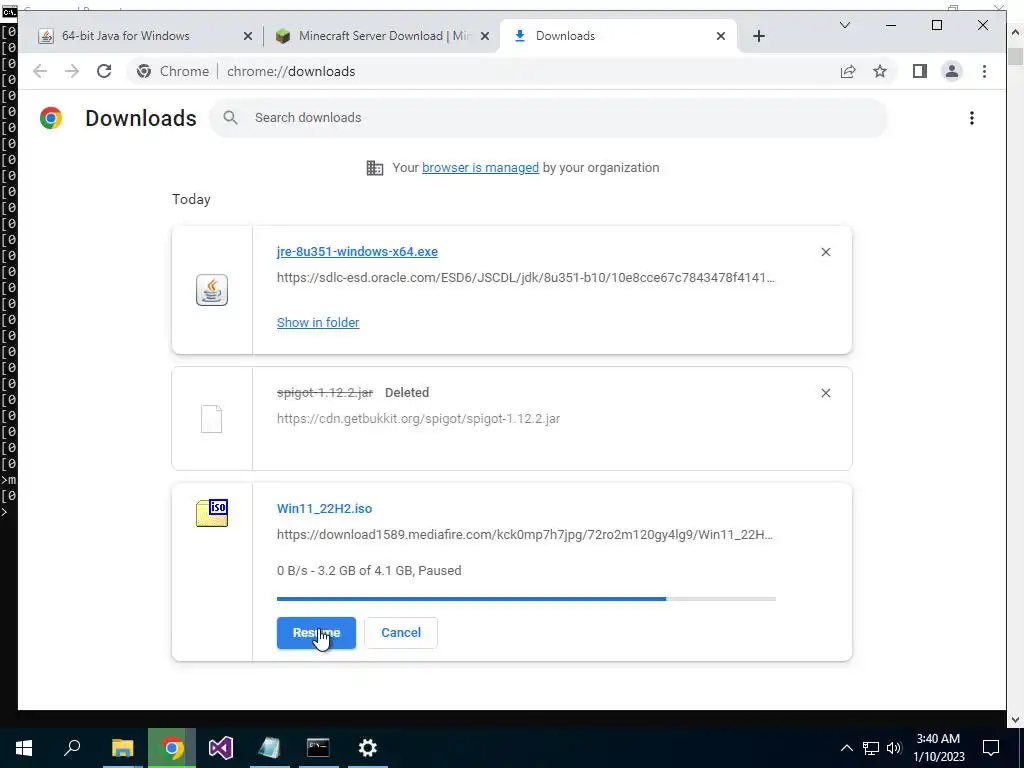Open the Chrome side panel
Viewport: 1024px width, 768px height.
click(x=920, y=71)
